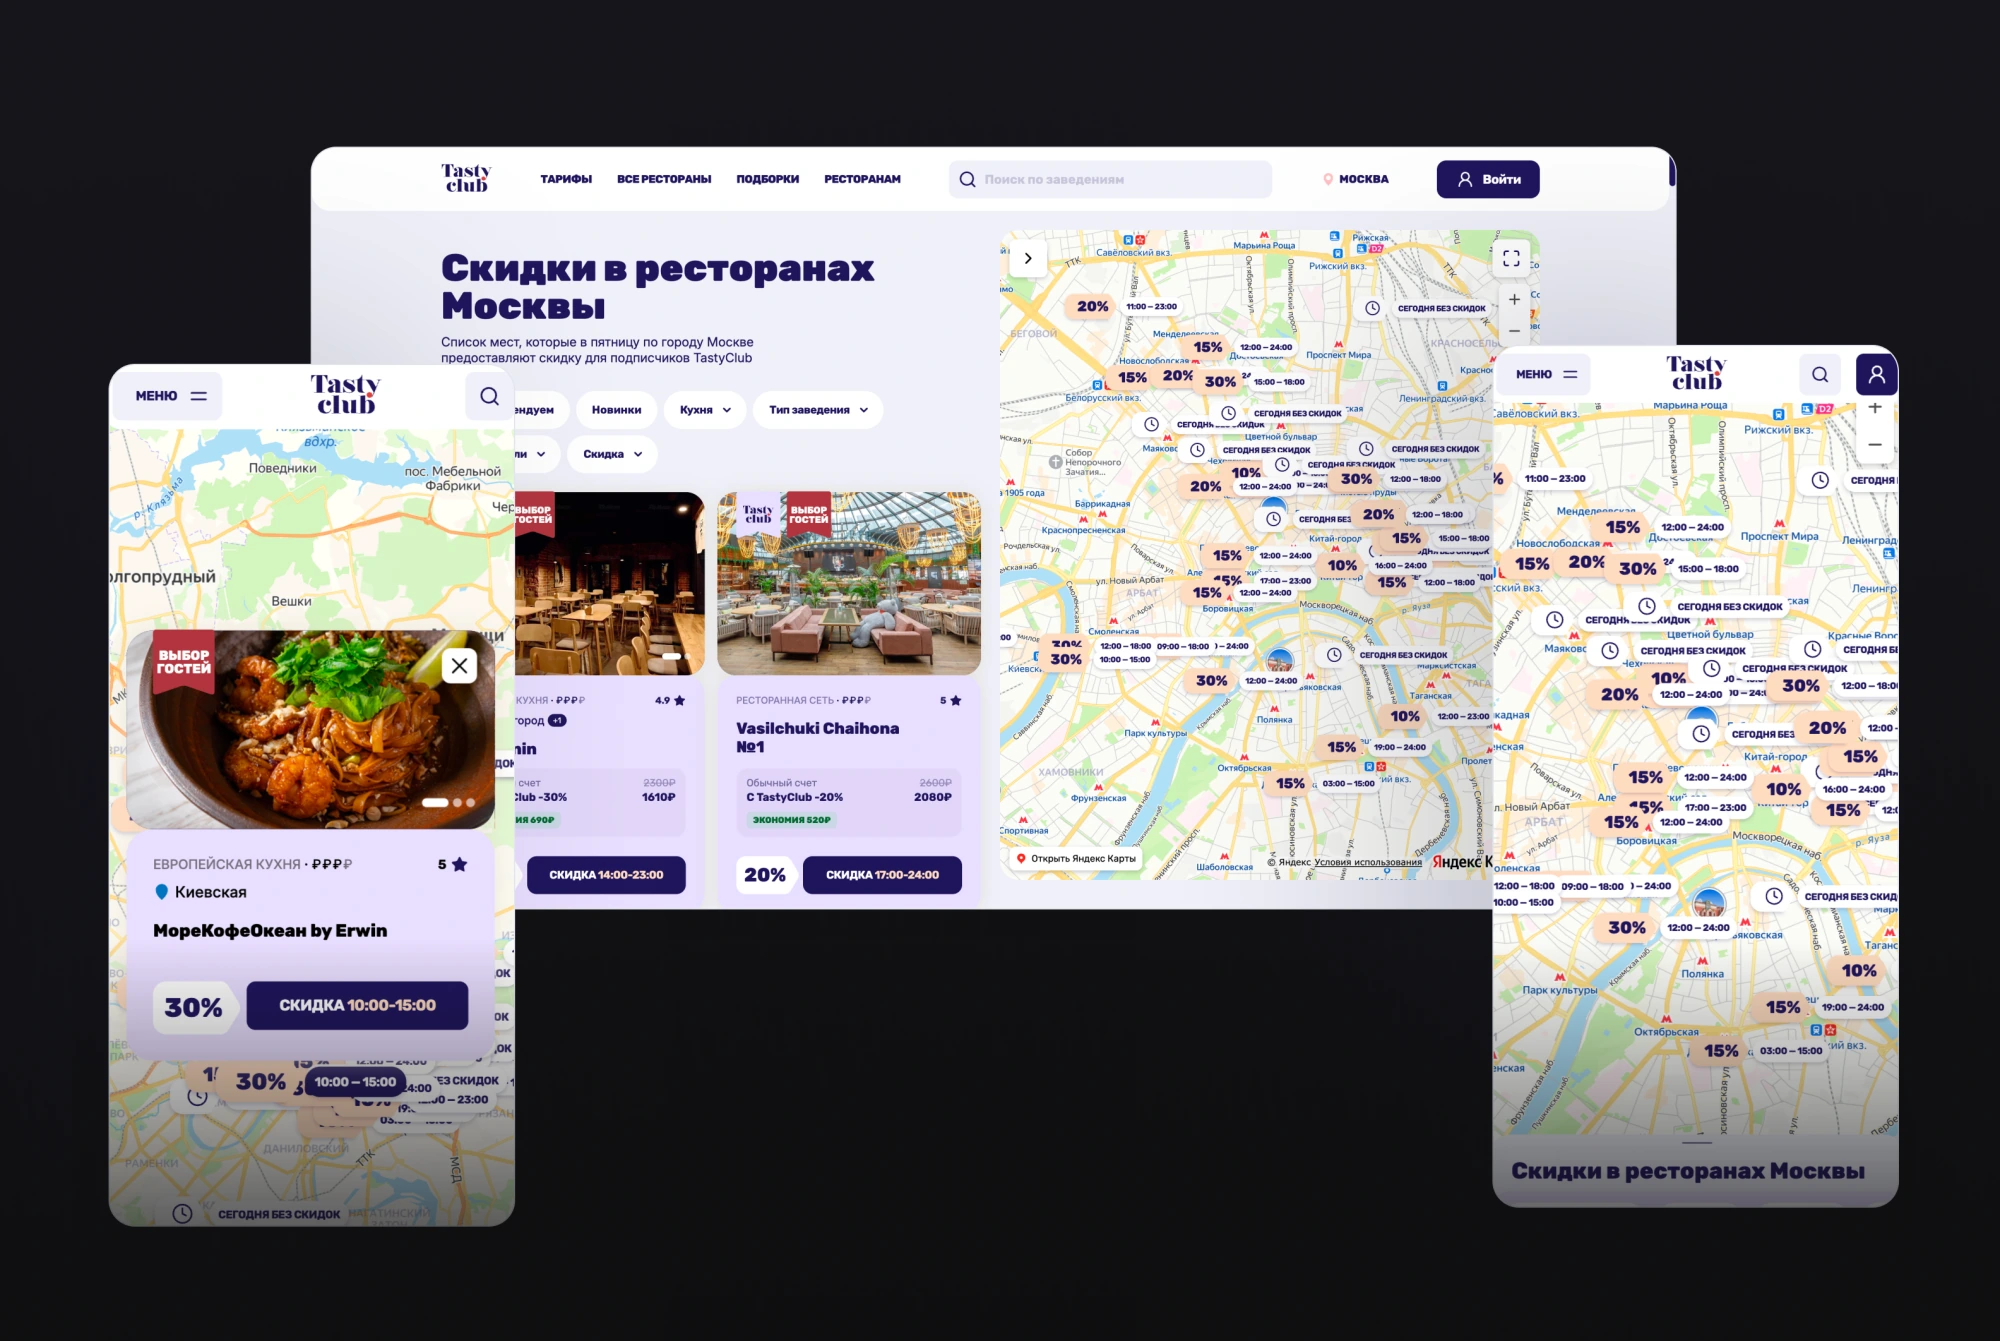Click 15% marker with 03:00–15:00 on desktop map

coord(1290,783)
